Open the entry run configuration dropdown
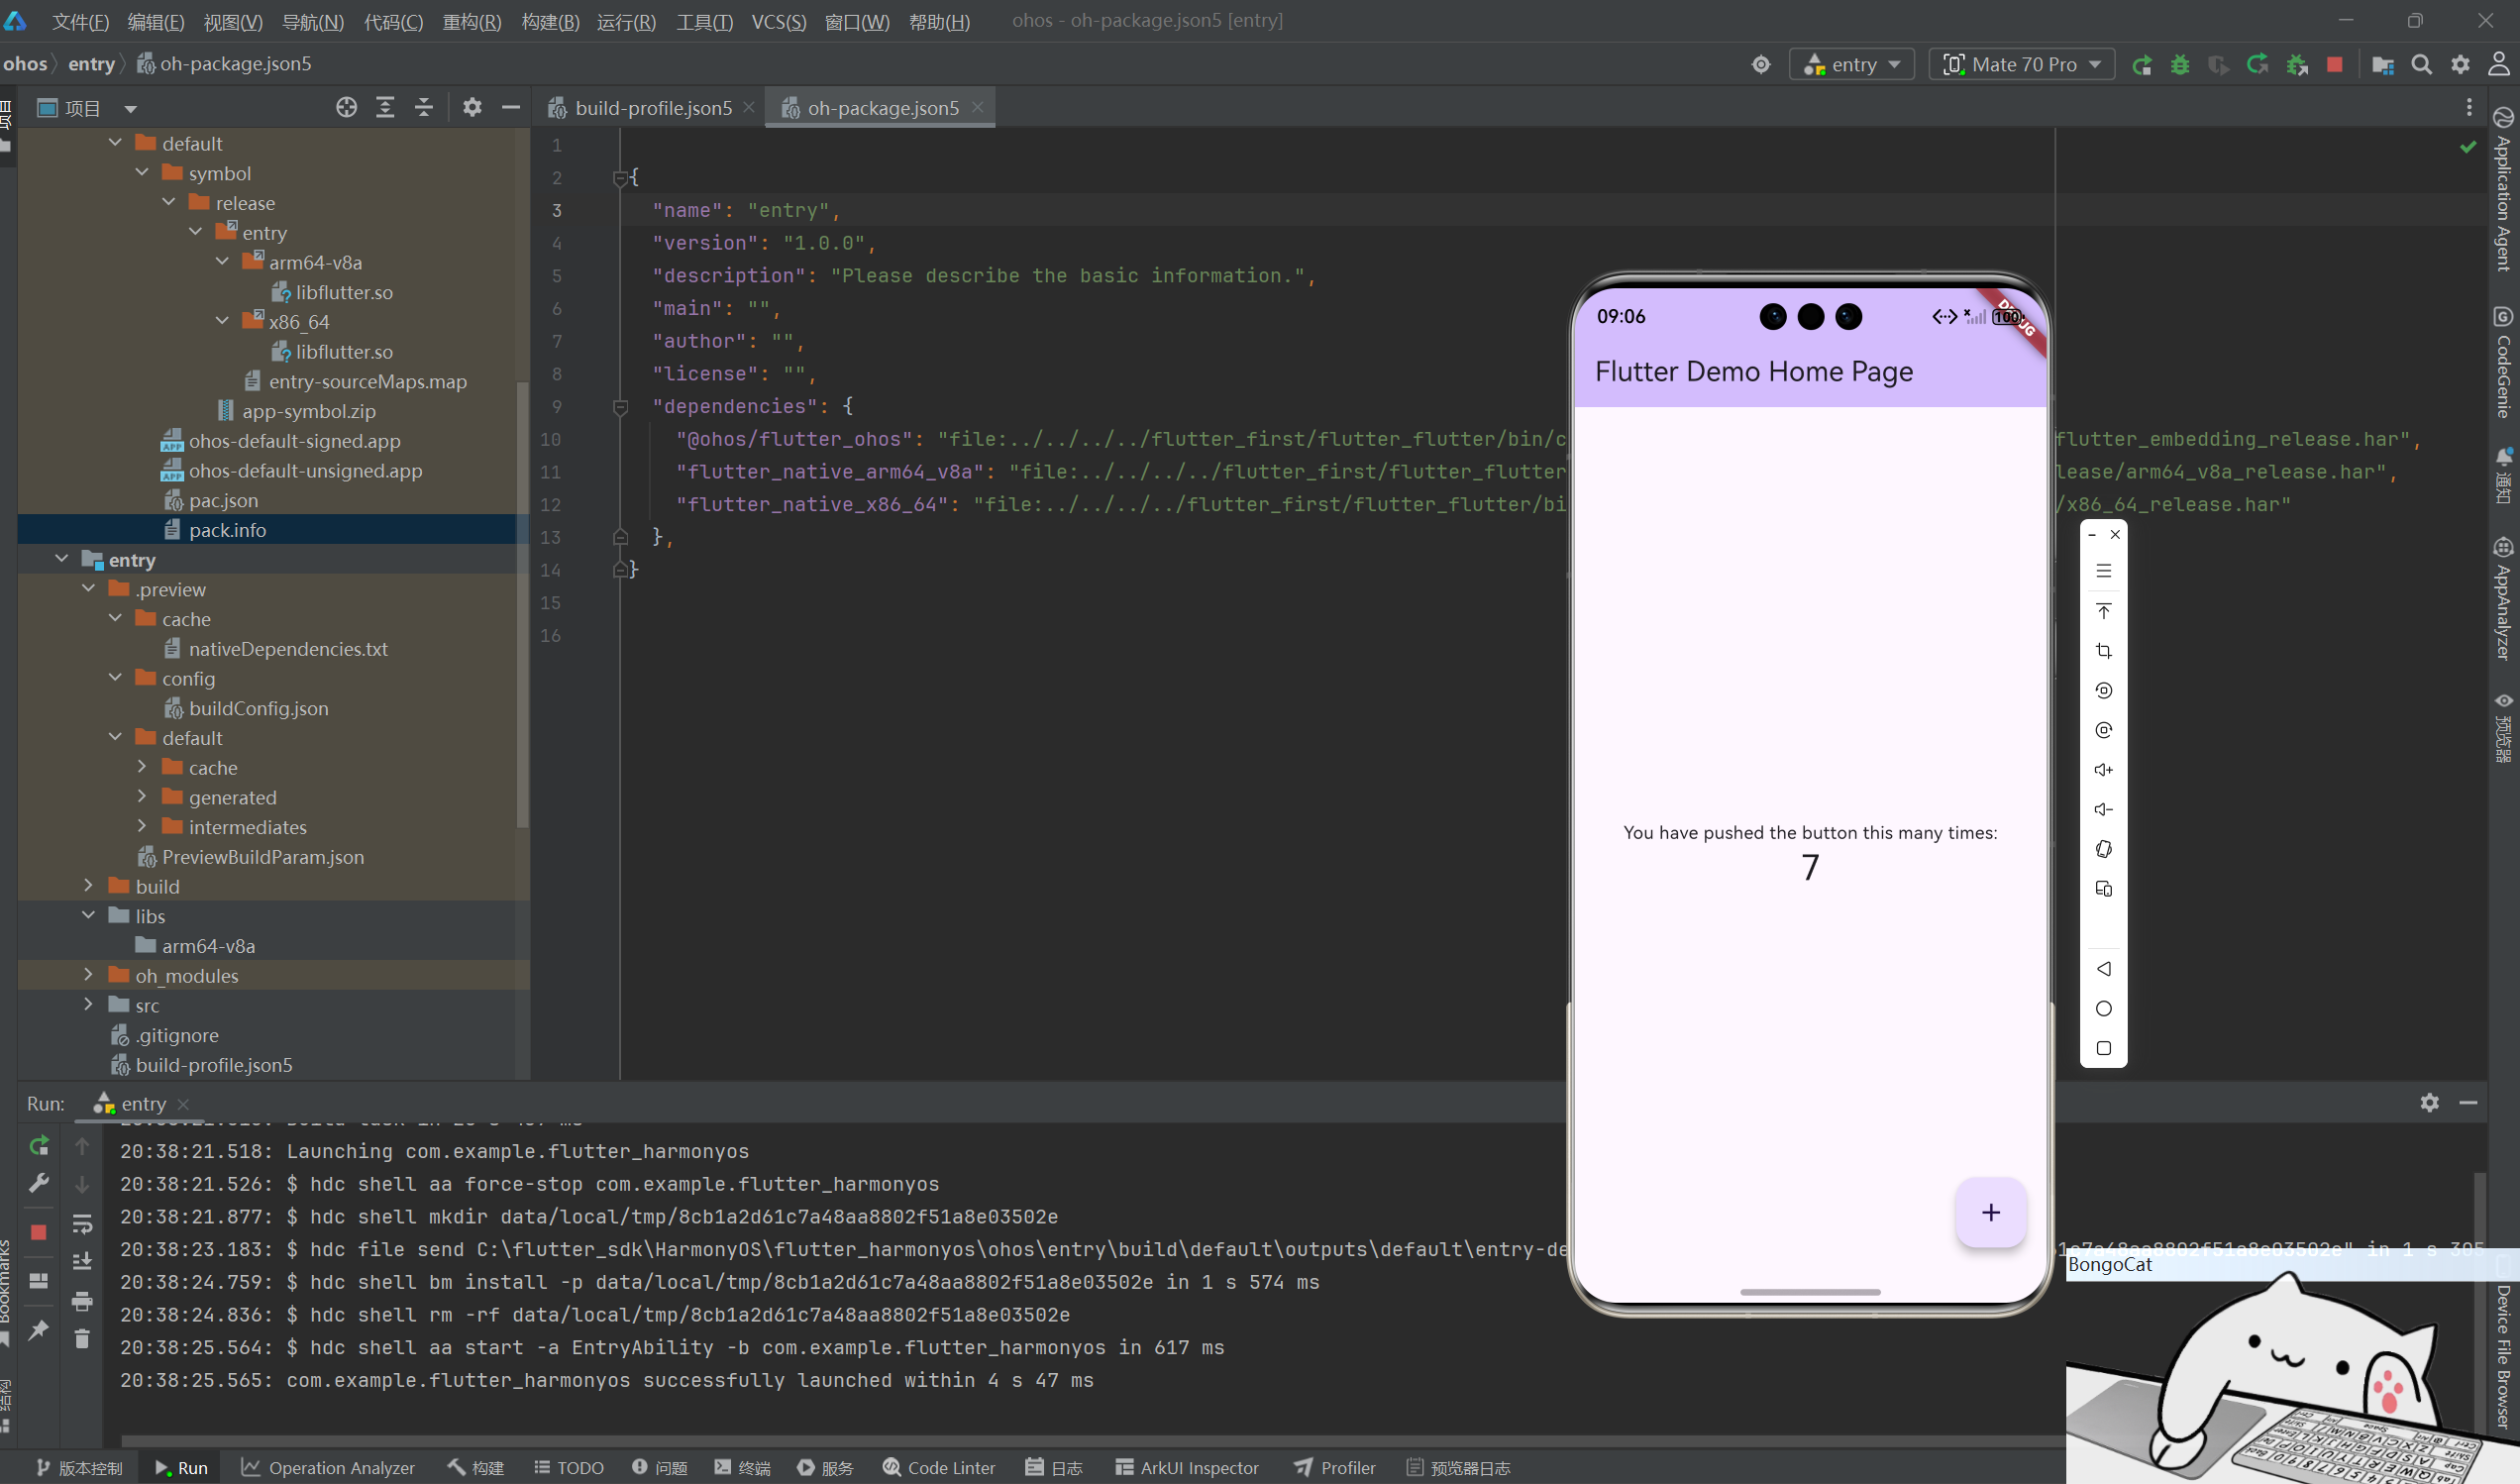The height and width of the screenshot is (1484, 2520). point(1852,65)
